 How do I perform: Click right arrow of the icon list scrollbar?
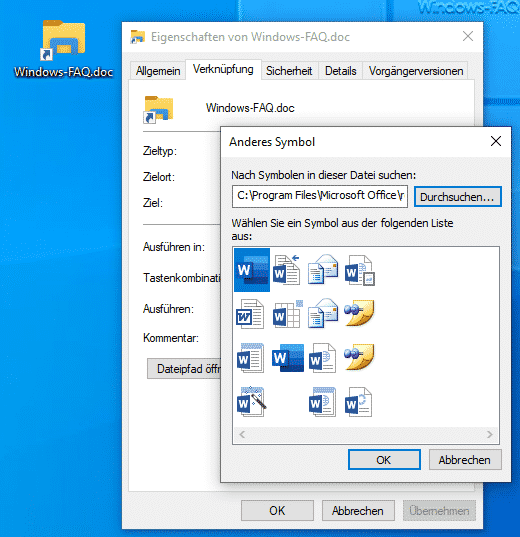pos(490,435)
